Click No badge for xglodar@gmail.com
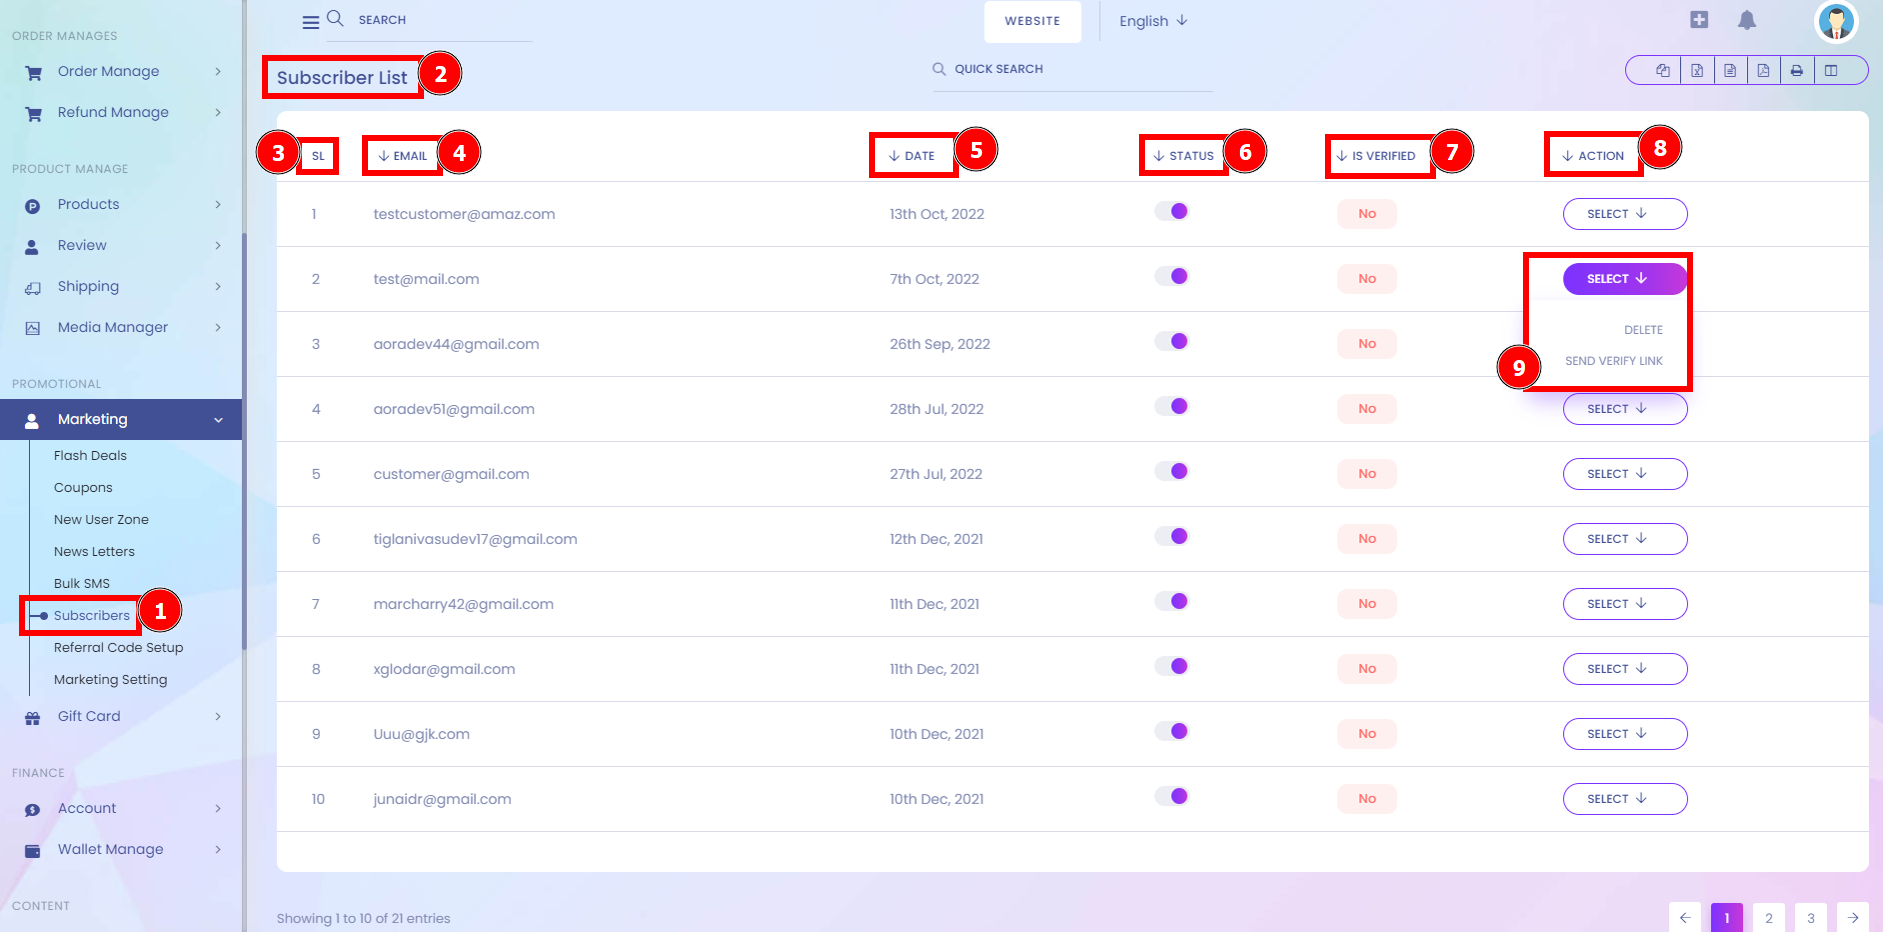The width and height of the screenshot is (1883, 932). click(1367, 669)
